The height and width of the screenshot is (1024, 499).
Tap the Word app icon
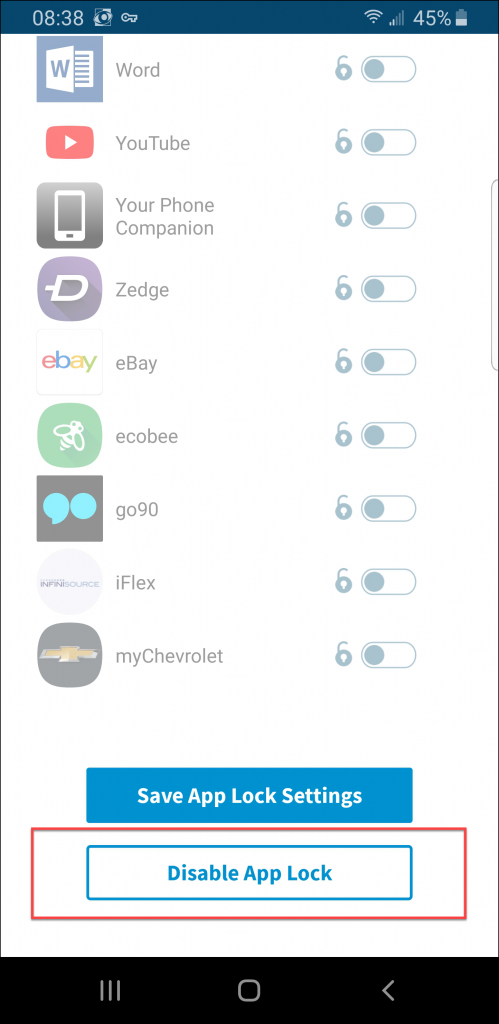[x=69, y=69]
